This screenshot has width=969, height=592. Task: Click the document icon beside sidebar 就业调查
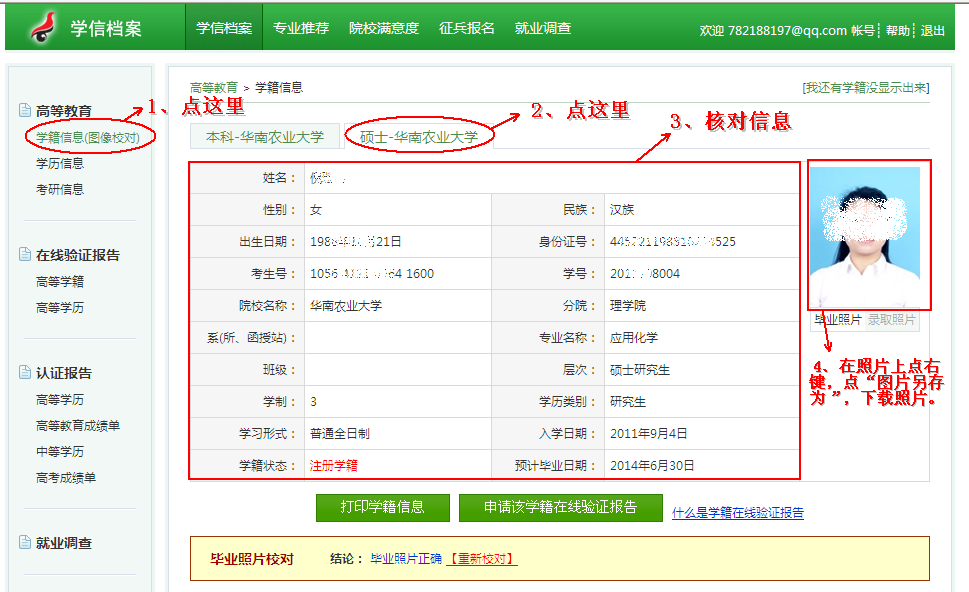click(x=25, y=543)
